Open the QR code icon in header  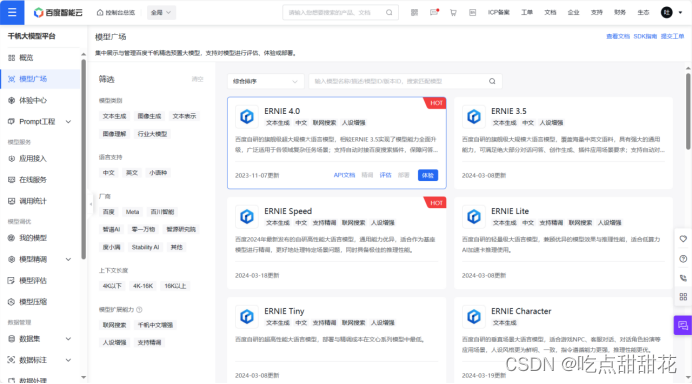pos(414,12)
